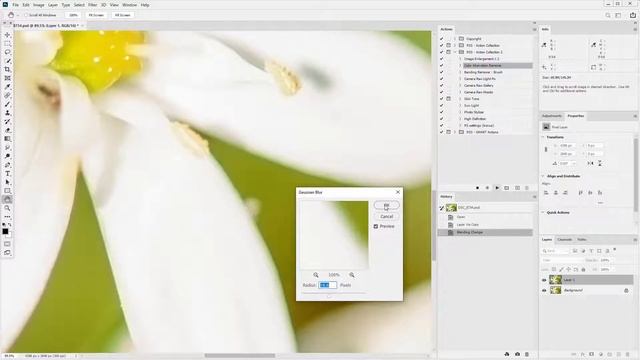Select the Path Selection tool
This screenshot has width=640, height=360.
click(x=7, y=182)
